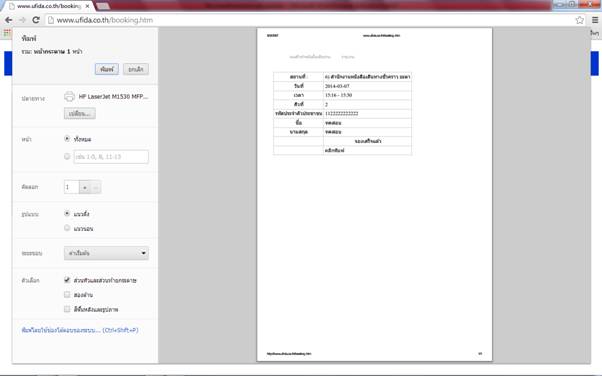Click the HP LaserJet printer icon
The image size is (602, 376).
(69, 96)
